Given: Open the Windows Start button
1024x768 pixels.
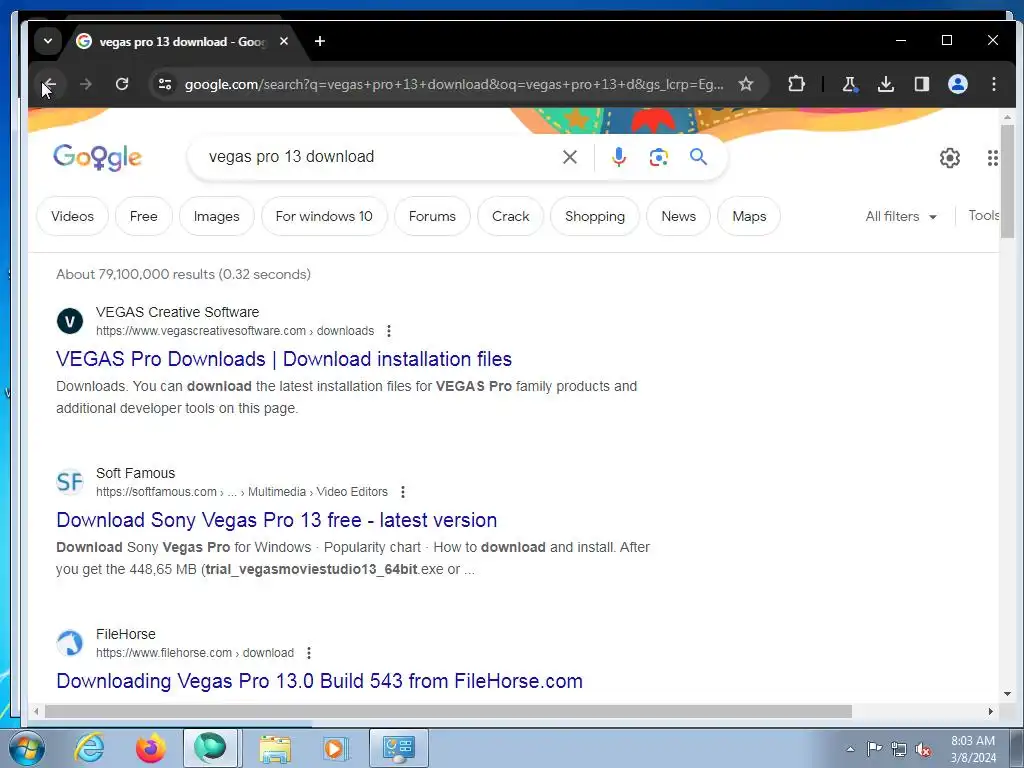Looking at the screenshot, I should click(26, 749).
